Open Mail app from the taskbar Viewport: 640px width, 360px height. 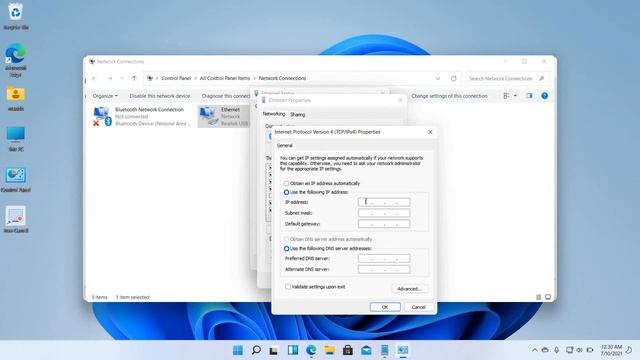pyautogui.click(x=366, y=350)
